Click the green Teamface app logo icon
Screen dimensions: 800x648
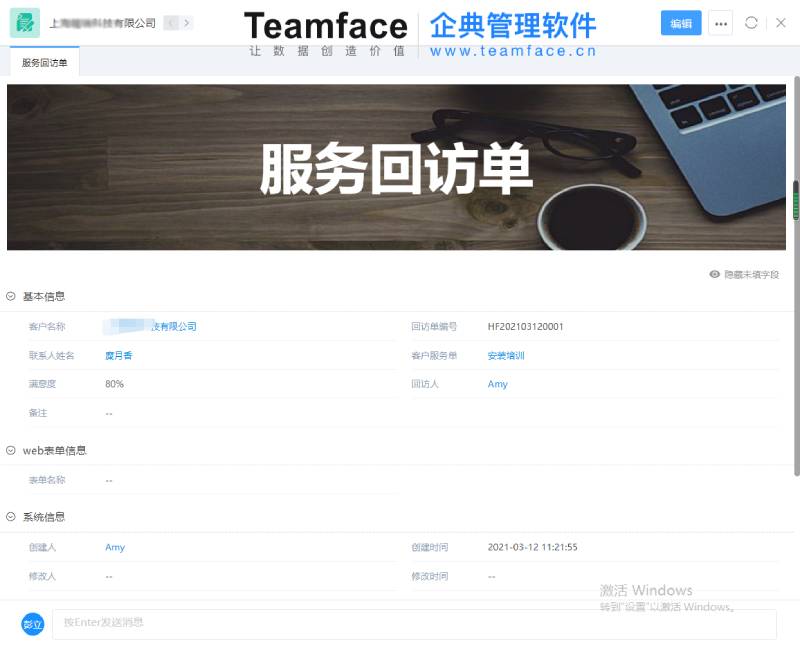coord(25,23)
